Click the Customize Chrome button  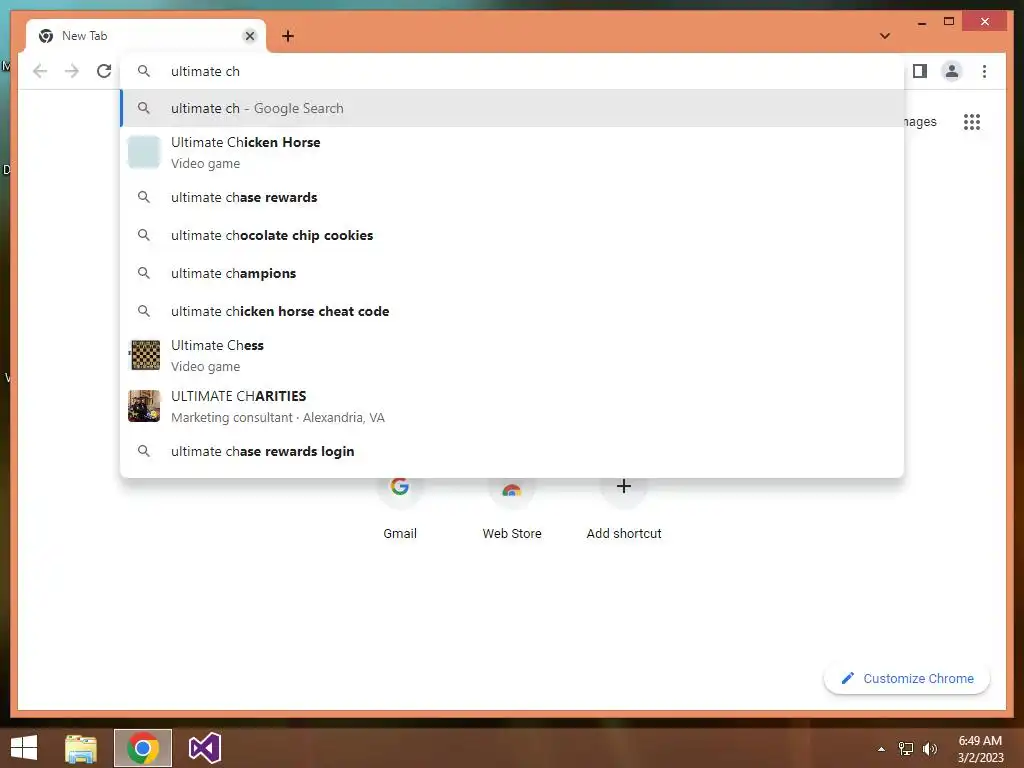pos(907,679)
